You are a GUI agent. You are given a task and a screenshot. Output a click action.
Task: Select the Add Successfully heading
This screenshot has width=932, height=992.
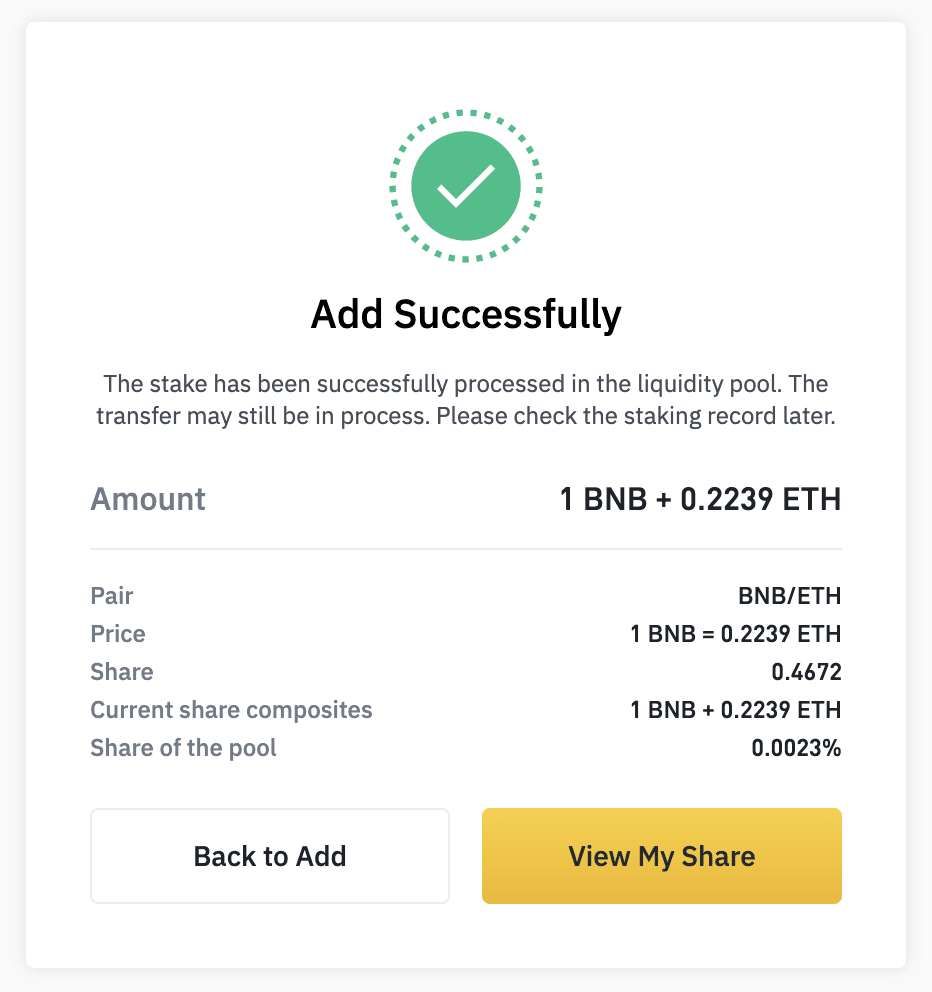[466, 314]
